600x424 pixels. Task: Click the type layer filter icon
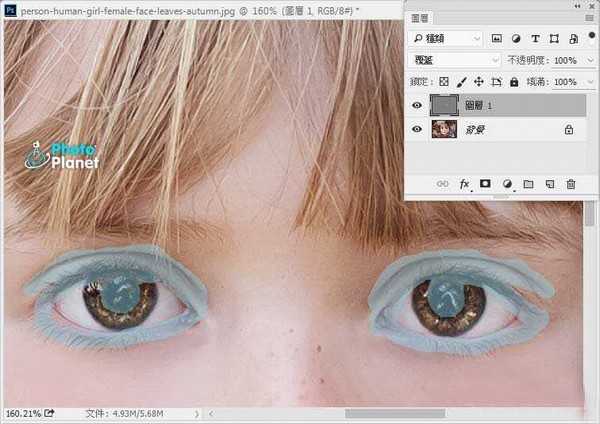(535, 38)
